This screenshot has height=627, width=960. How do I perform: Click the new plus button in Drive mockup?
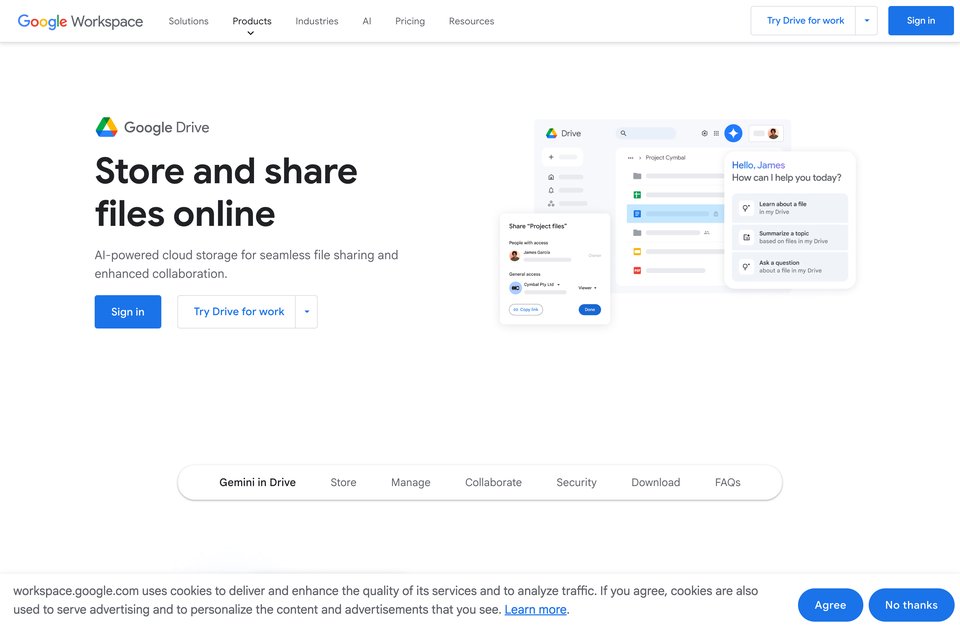pyautogui.click(x=562, y=157)
